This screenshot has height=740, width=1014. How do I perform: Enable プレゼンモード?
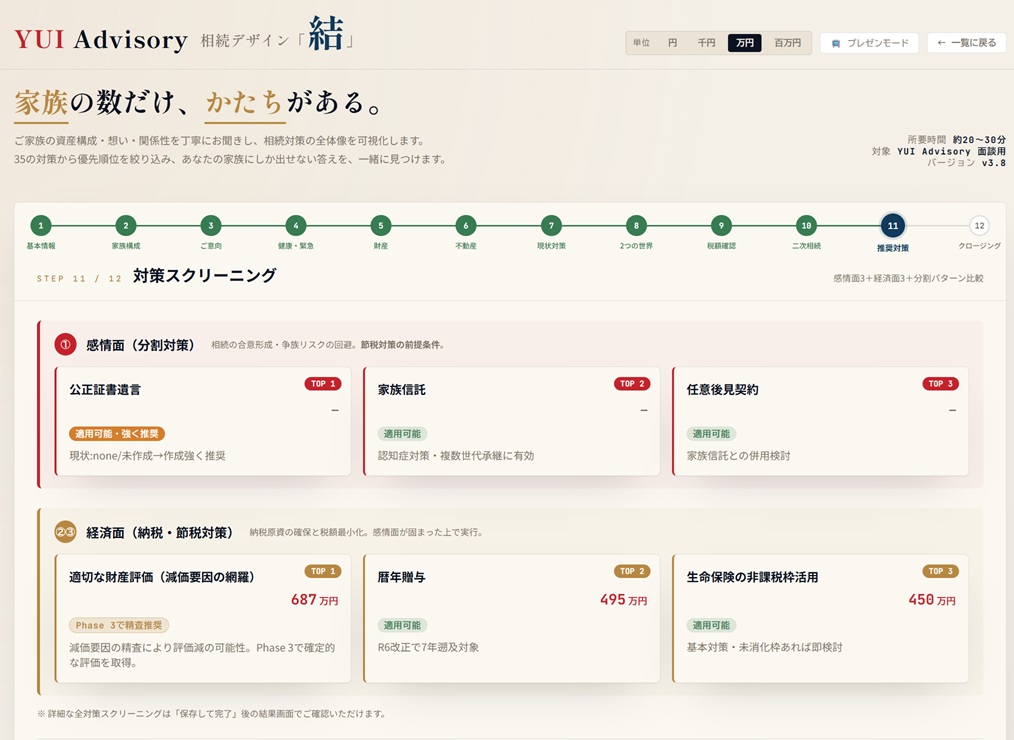870,43
